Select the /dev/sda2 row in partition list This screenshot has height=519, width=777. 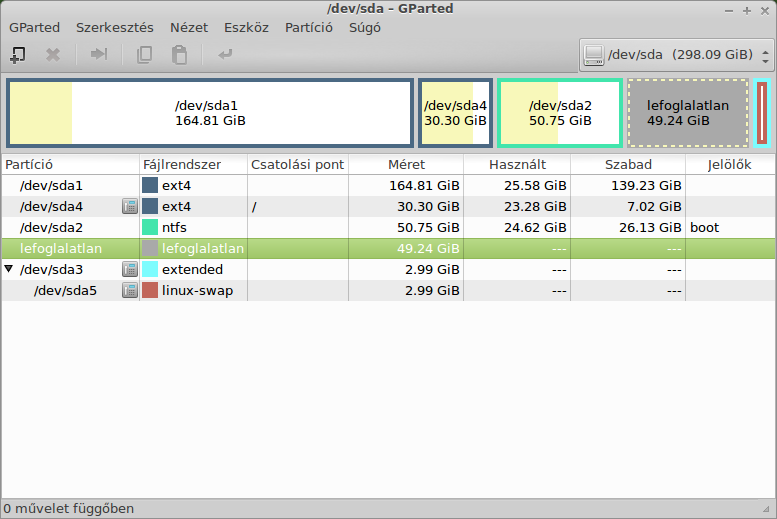388,227
